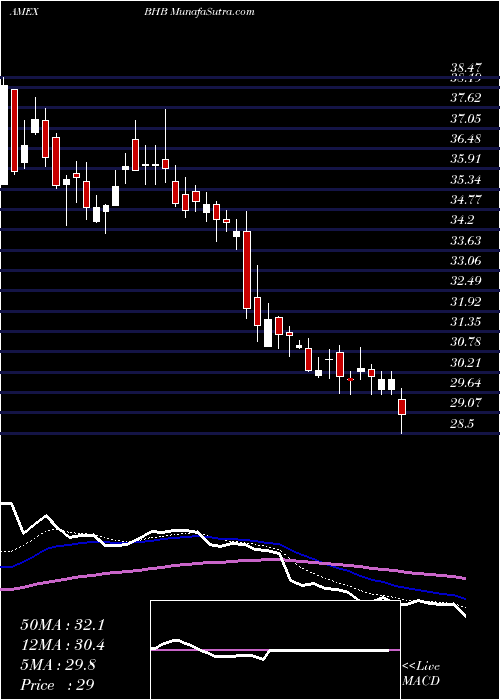The height and width of the screenshot is (700, 500).
Task: Click the <<Live MACD label
Action: 421,674
